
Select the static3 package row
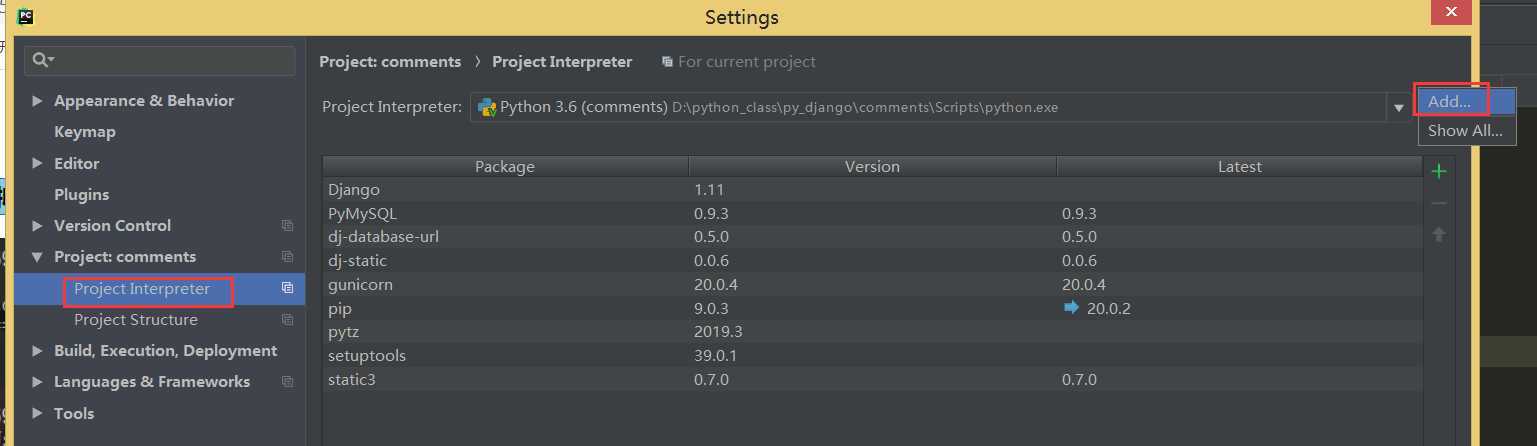(873, 380)
